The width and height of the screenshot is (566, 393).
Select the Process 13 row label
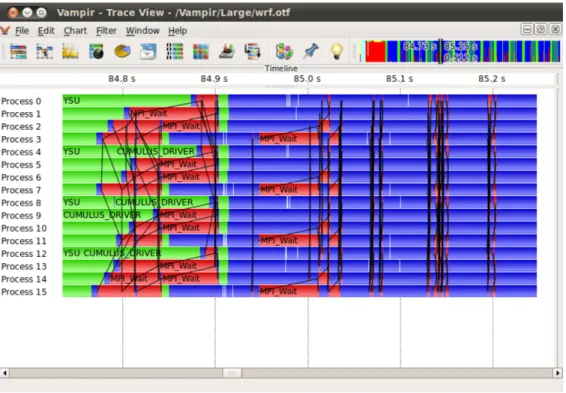24,266
